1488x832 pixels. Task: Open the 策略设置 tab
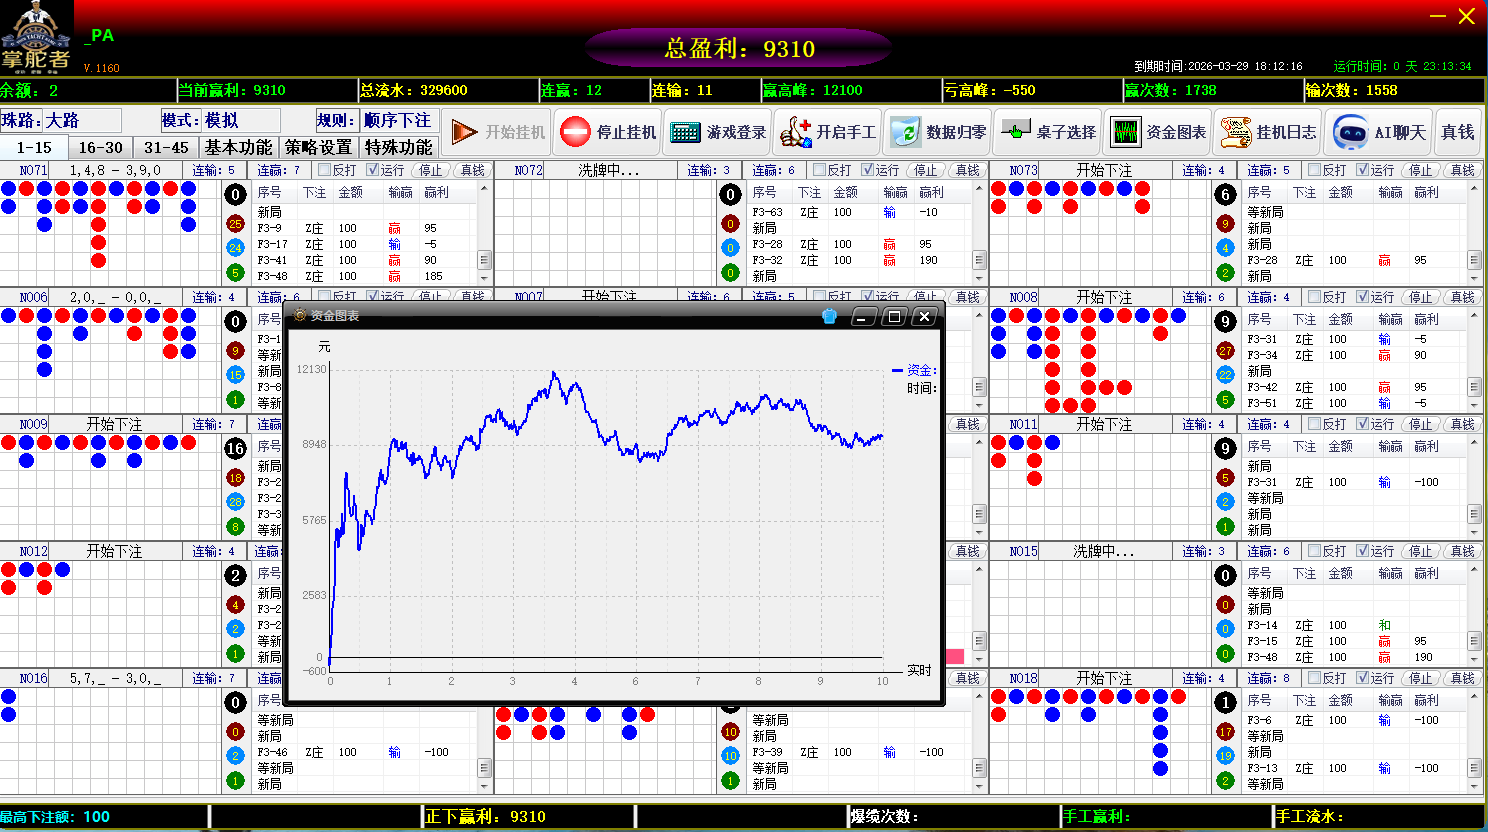pos(318,147)
